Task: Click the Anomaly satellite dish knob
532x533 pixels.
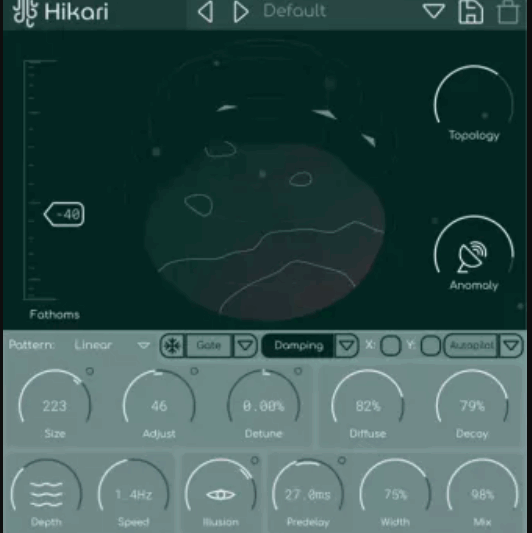Action: click(x=474, y=245)
